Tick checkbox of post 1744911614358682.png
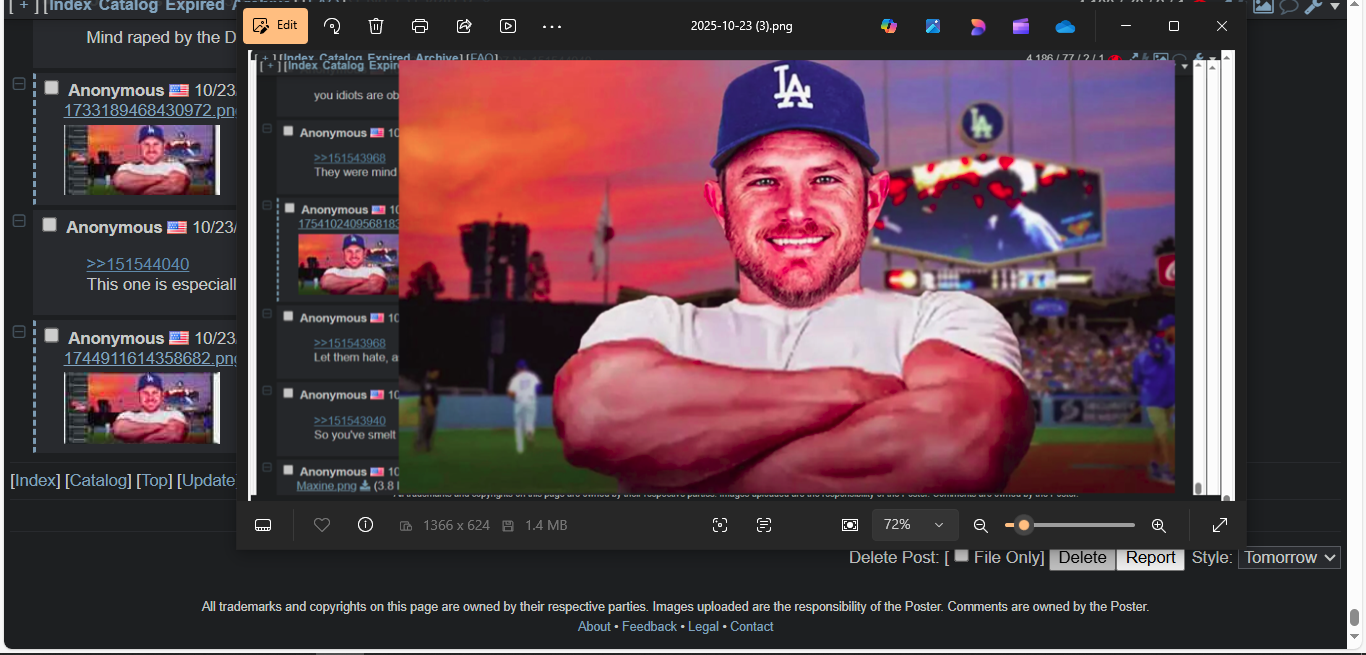The height and width of the screenshot is (655, 1366). click(x=52, y=336)
